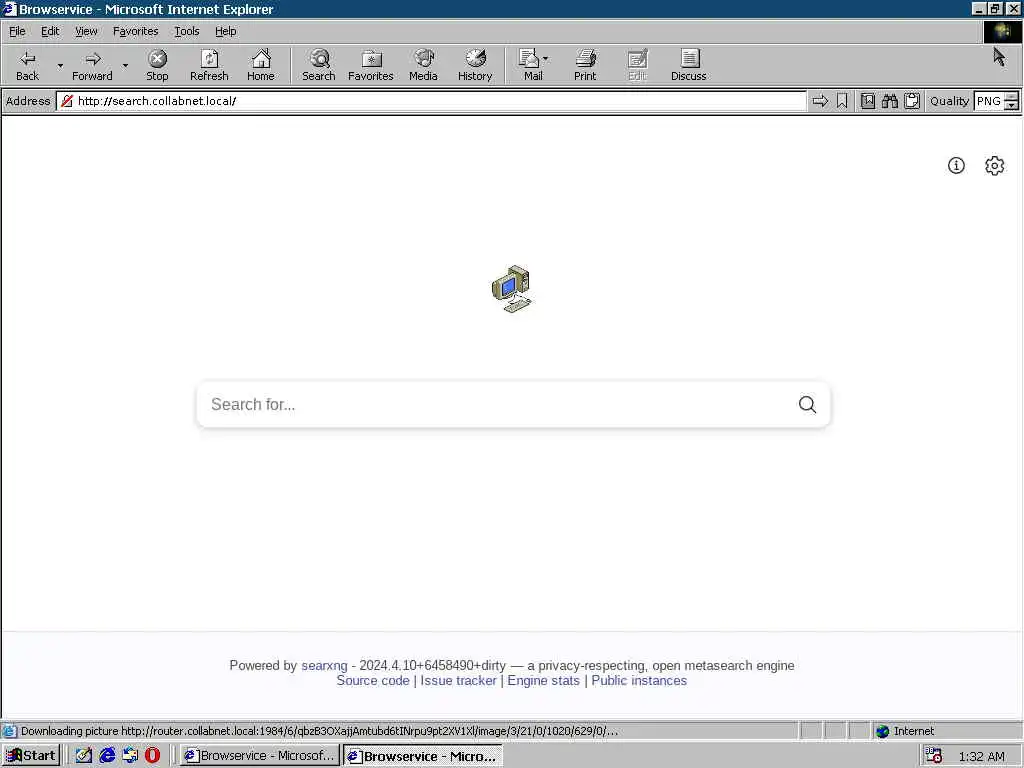Click the binoculars find icon

(890, 101)
